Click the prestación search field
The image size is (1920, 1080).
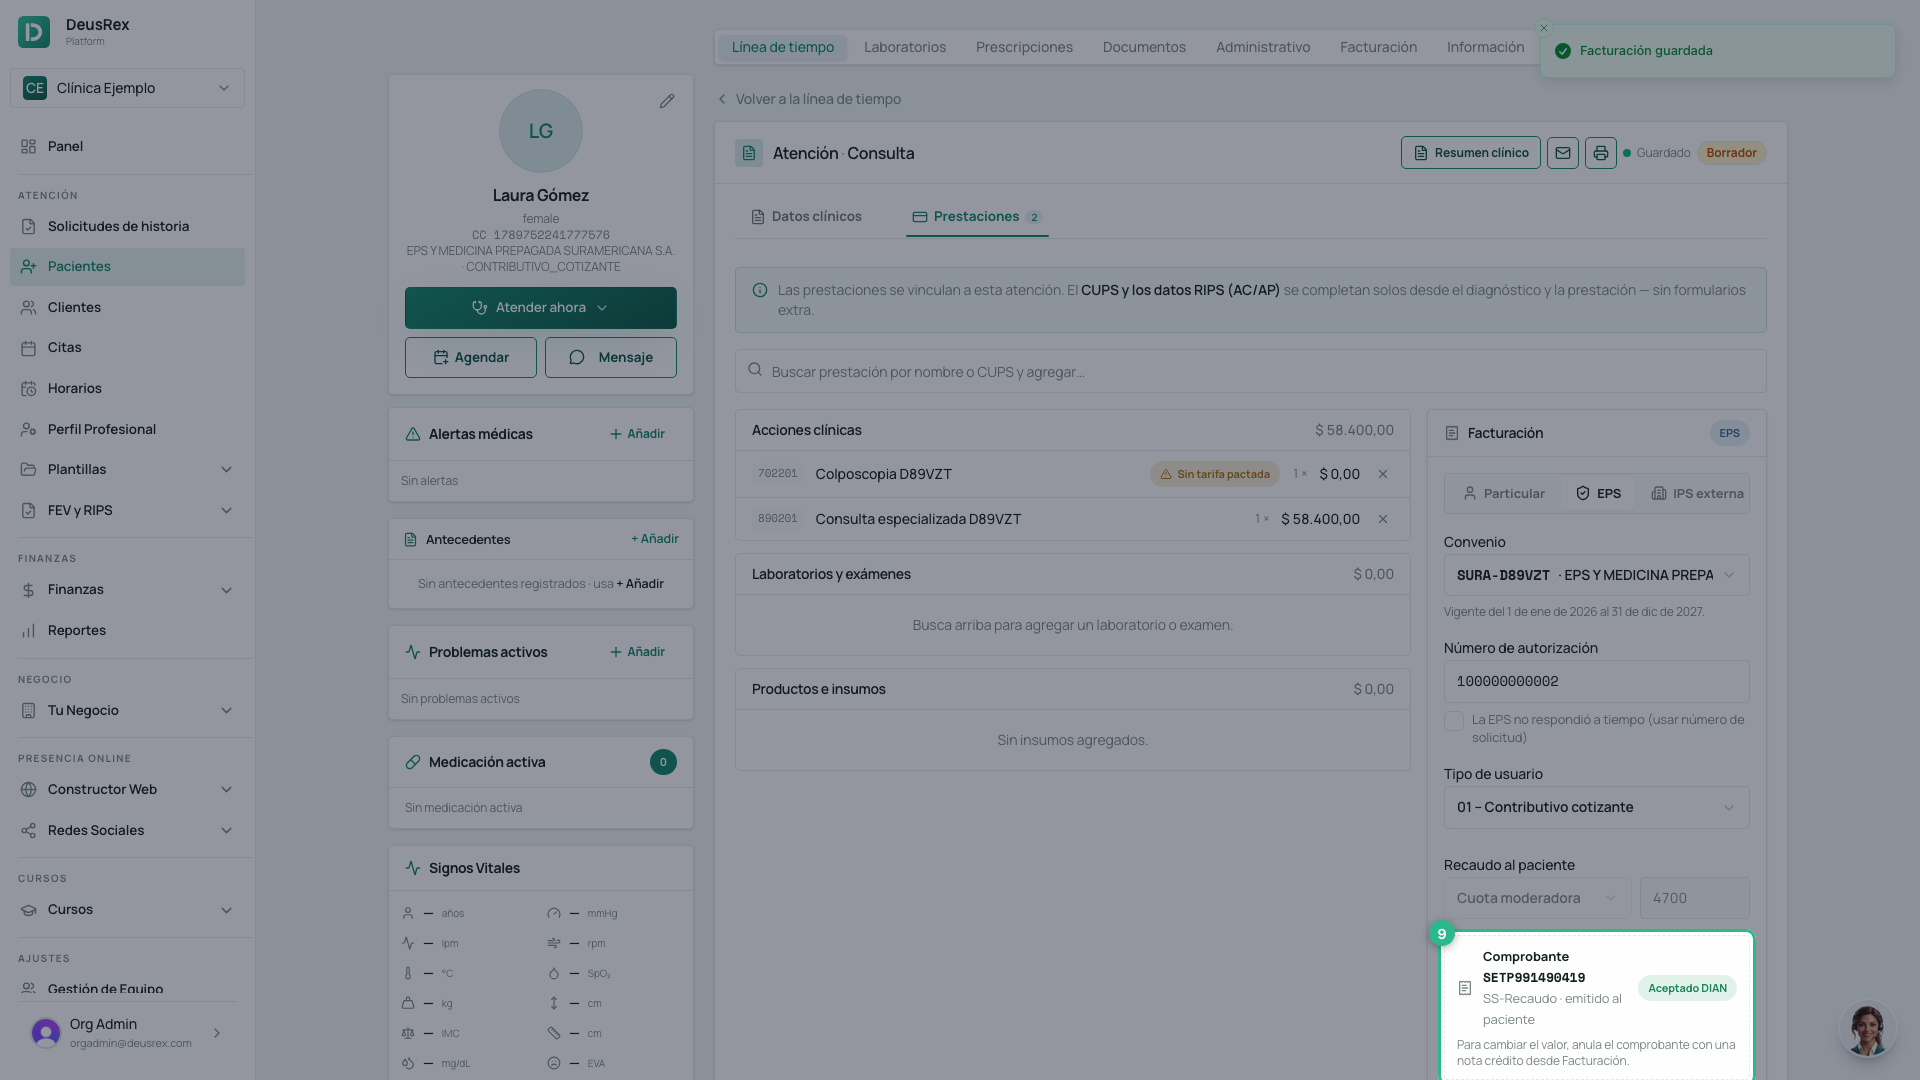pos(1250,371)
